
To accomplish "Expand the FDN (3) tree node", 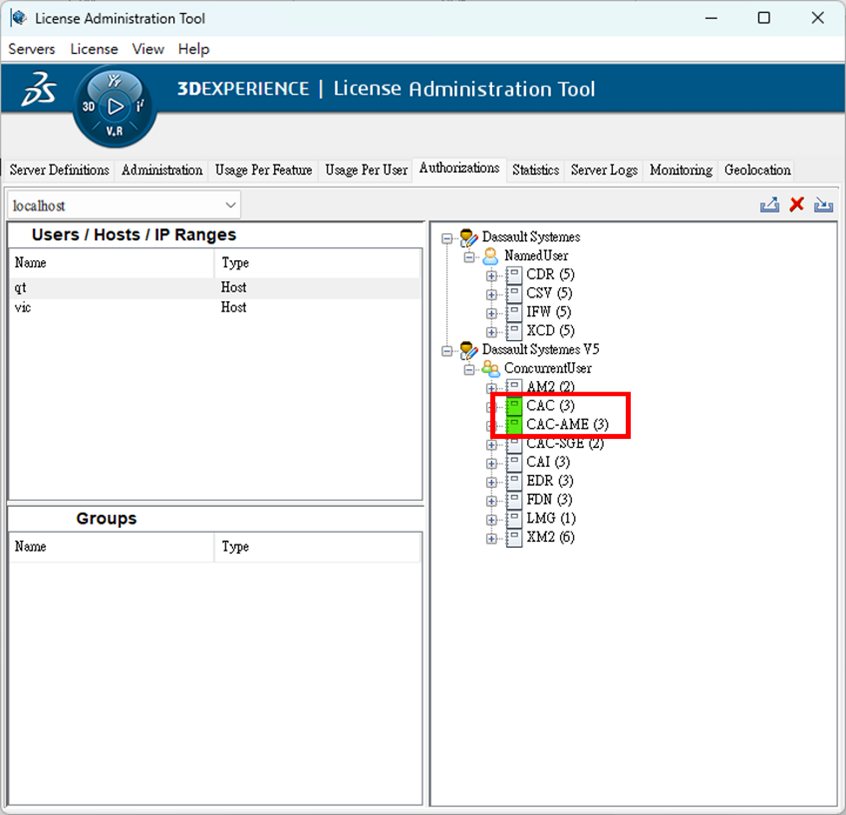I will tap(492, 502).
